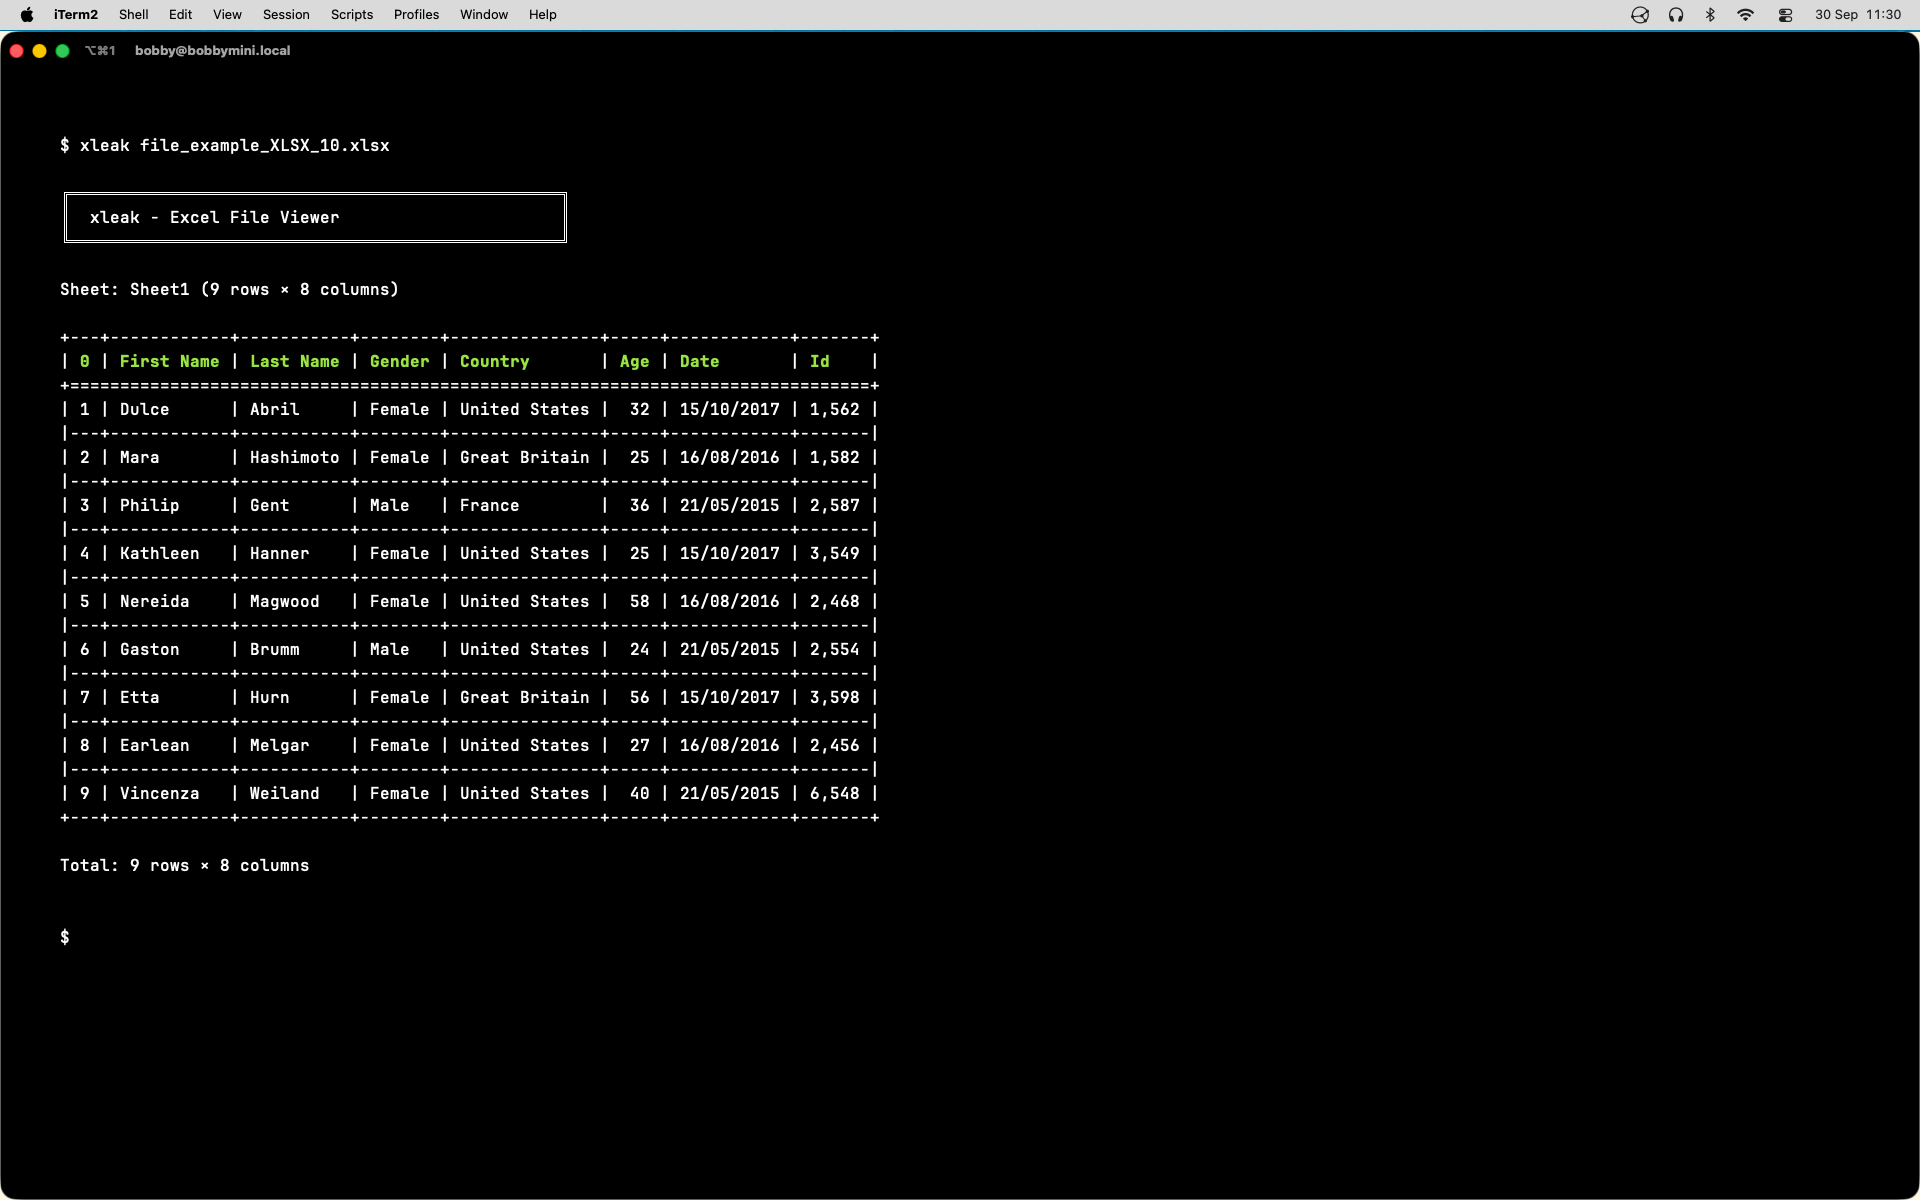This screenshot has height=1200, width=1920.
Task: Open the Session menu
Action: coord(287,15)
